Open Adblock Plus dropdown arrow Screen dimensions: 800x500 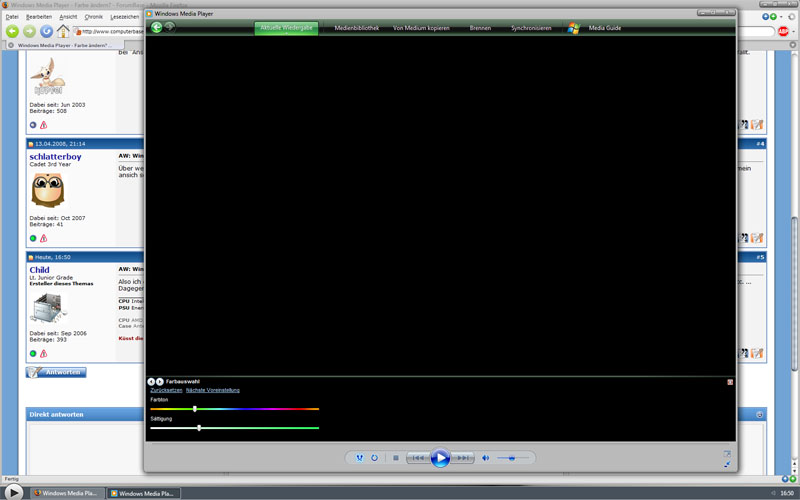[793, 32]
